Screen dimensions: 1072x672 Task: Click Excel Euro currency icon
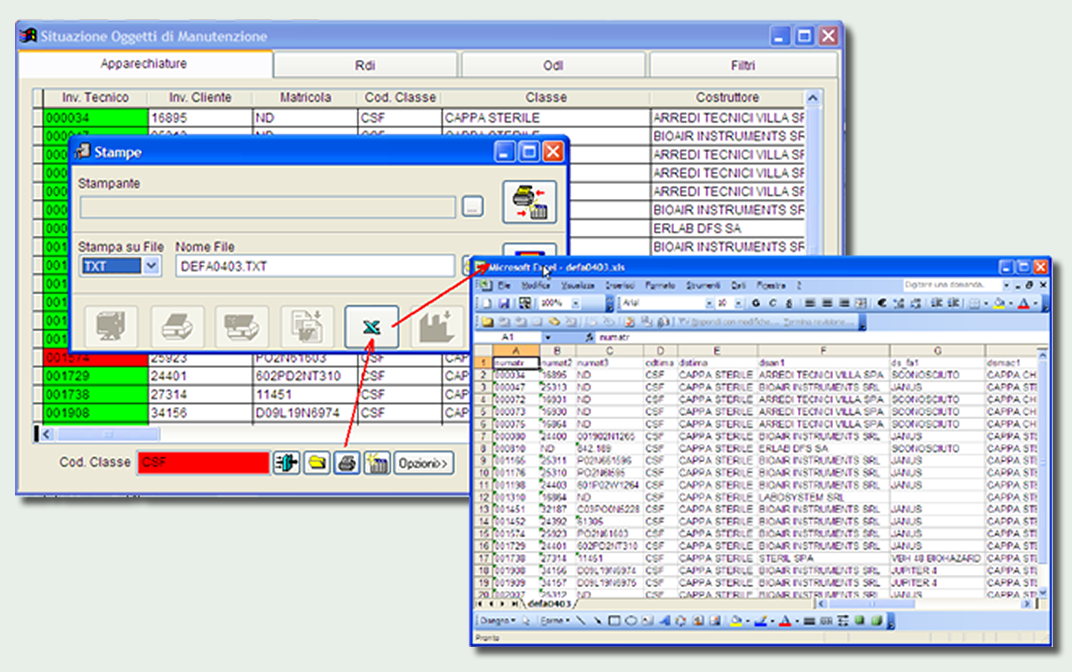coord(882,303)
